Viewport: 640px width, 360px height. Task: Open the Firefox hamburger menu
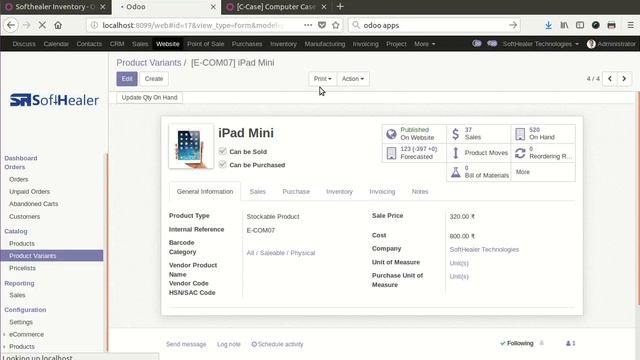click(x=631, y=25)
